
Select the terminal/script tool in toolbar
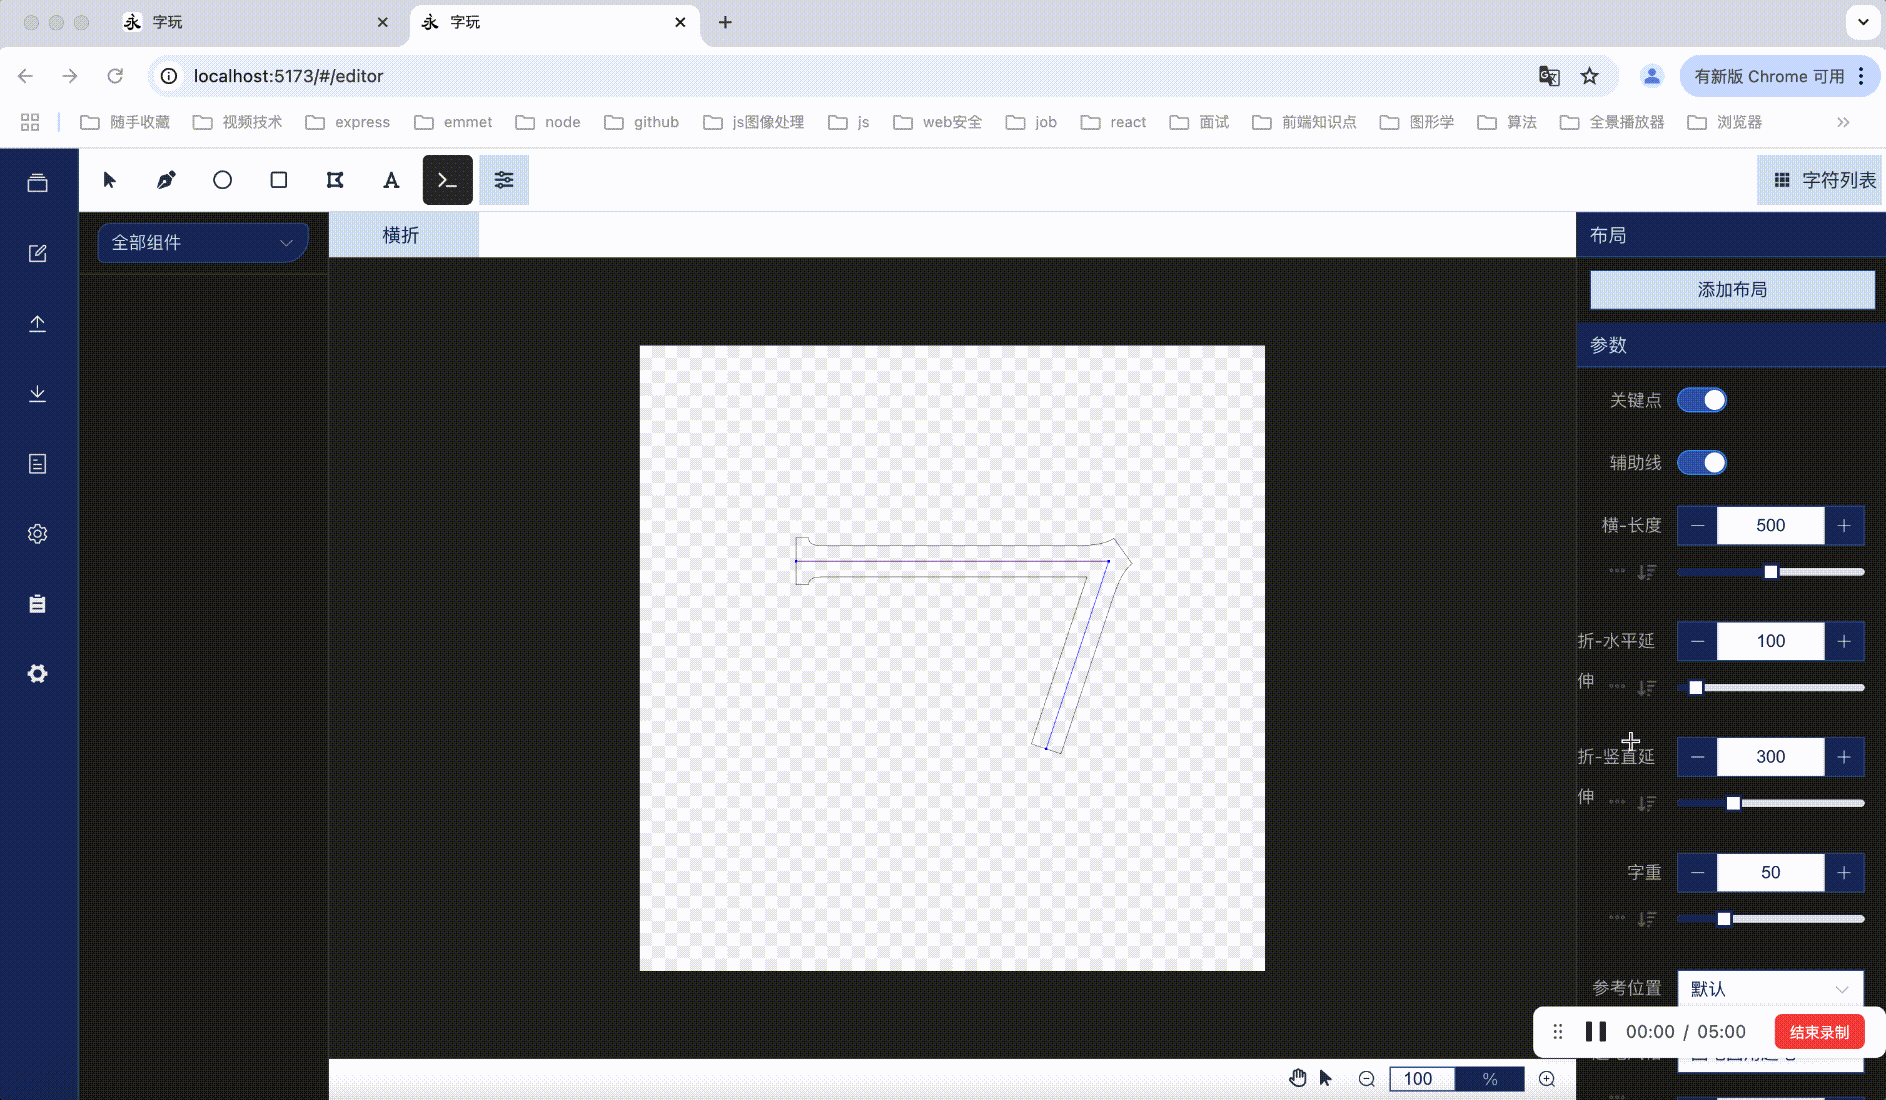[447, 180]
